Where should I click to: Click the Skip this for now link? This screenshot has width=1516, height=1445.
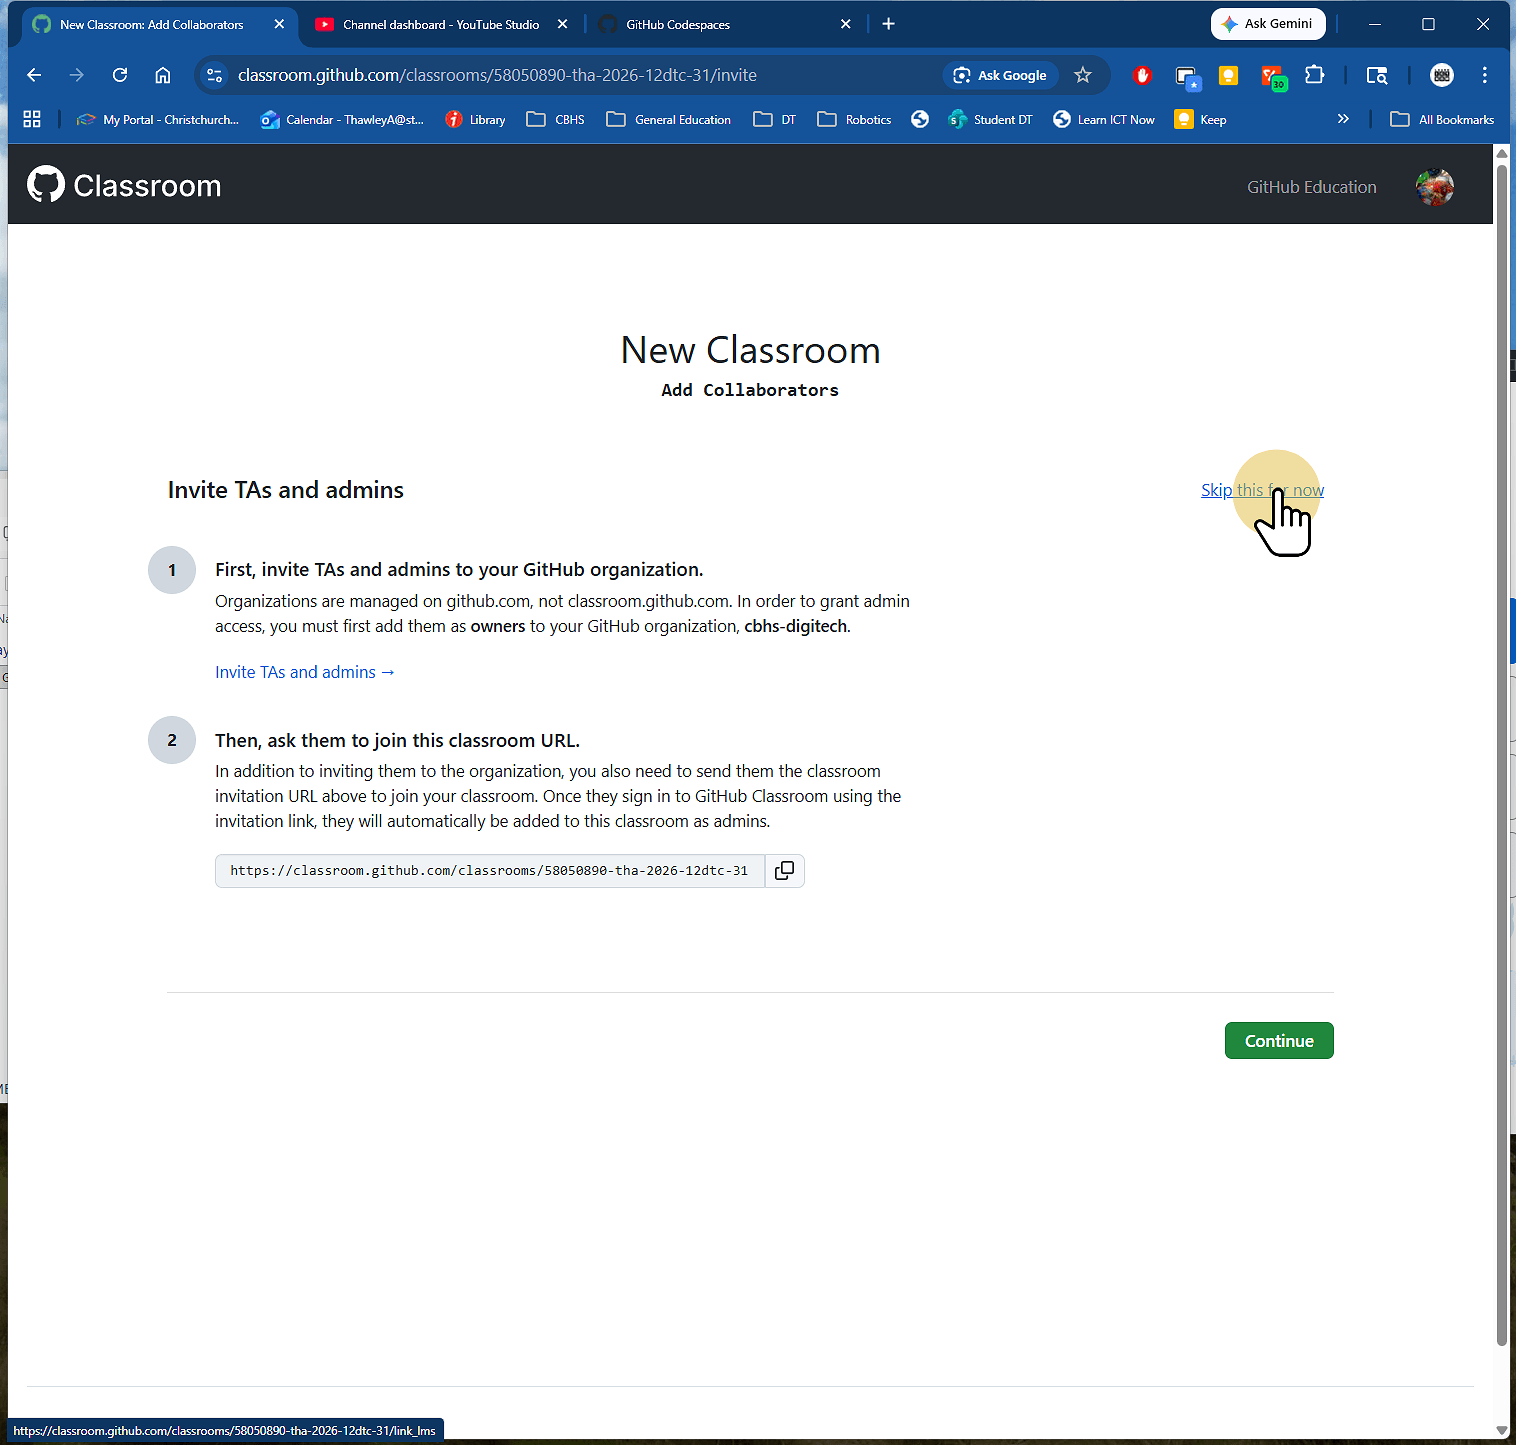(1262, 490)
